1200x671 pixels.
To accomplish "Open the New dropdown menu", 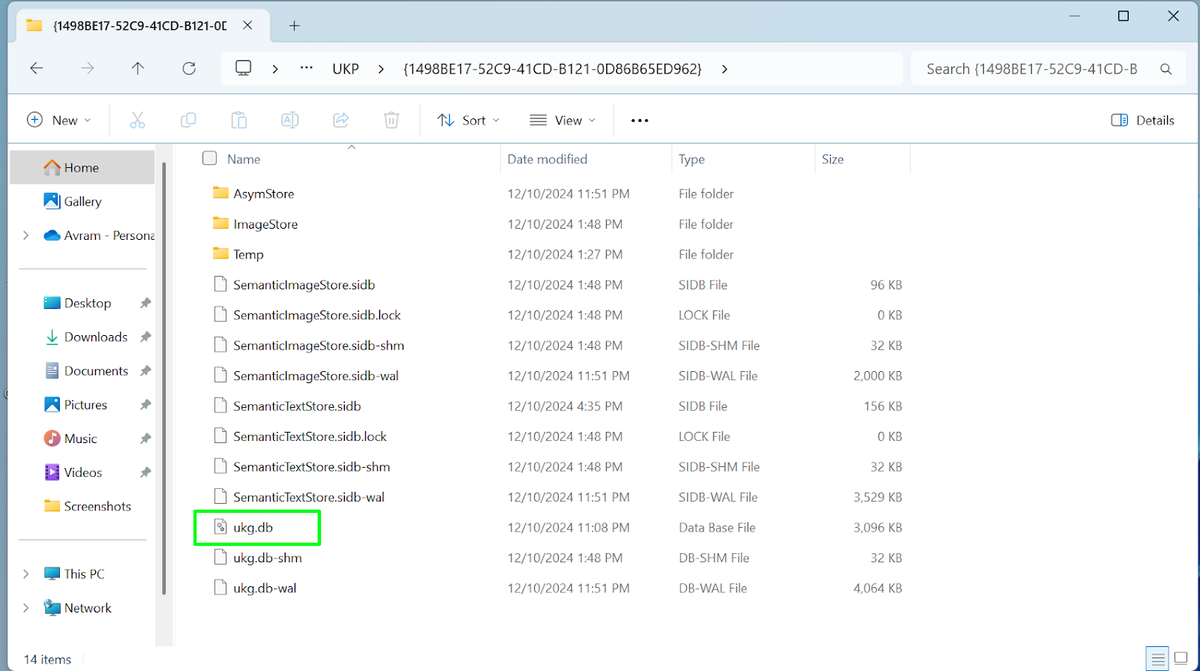I will tap(58, 120).
